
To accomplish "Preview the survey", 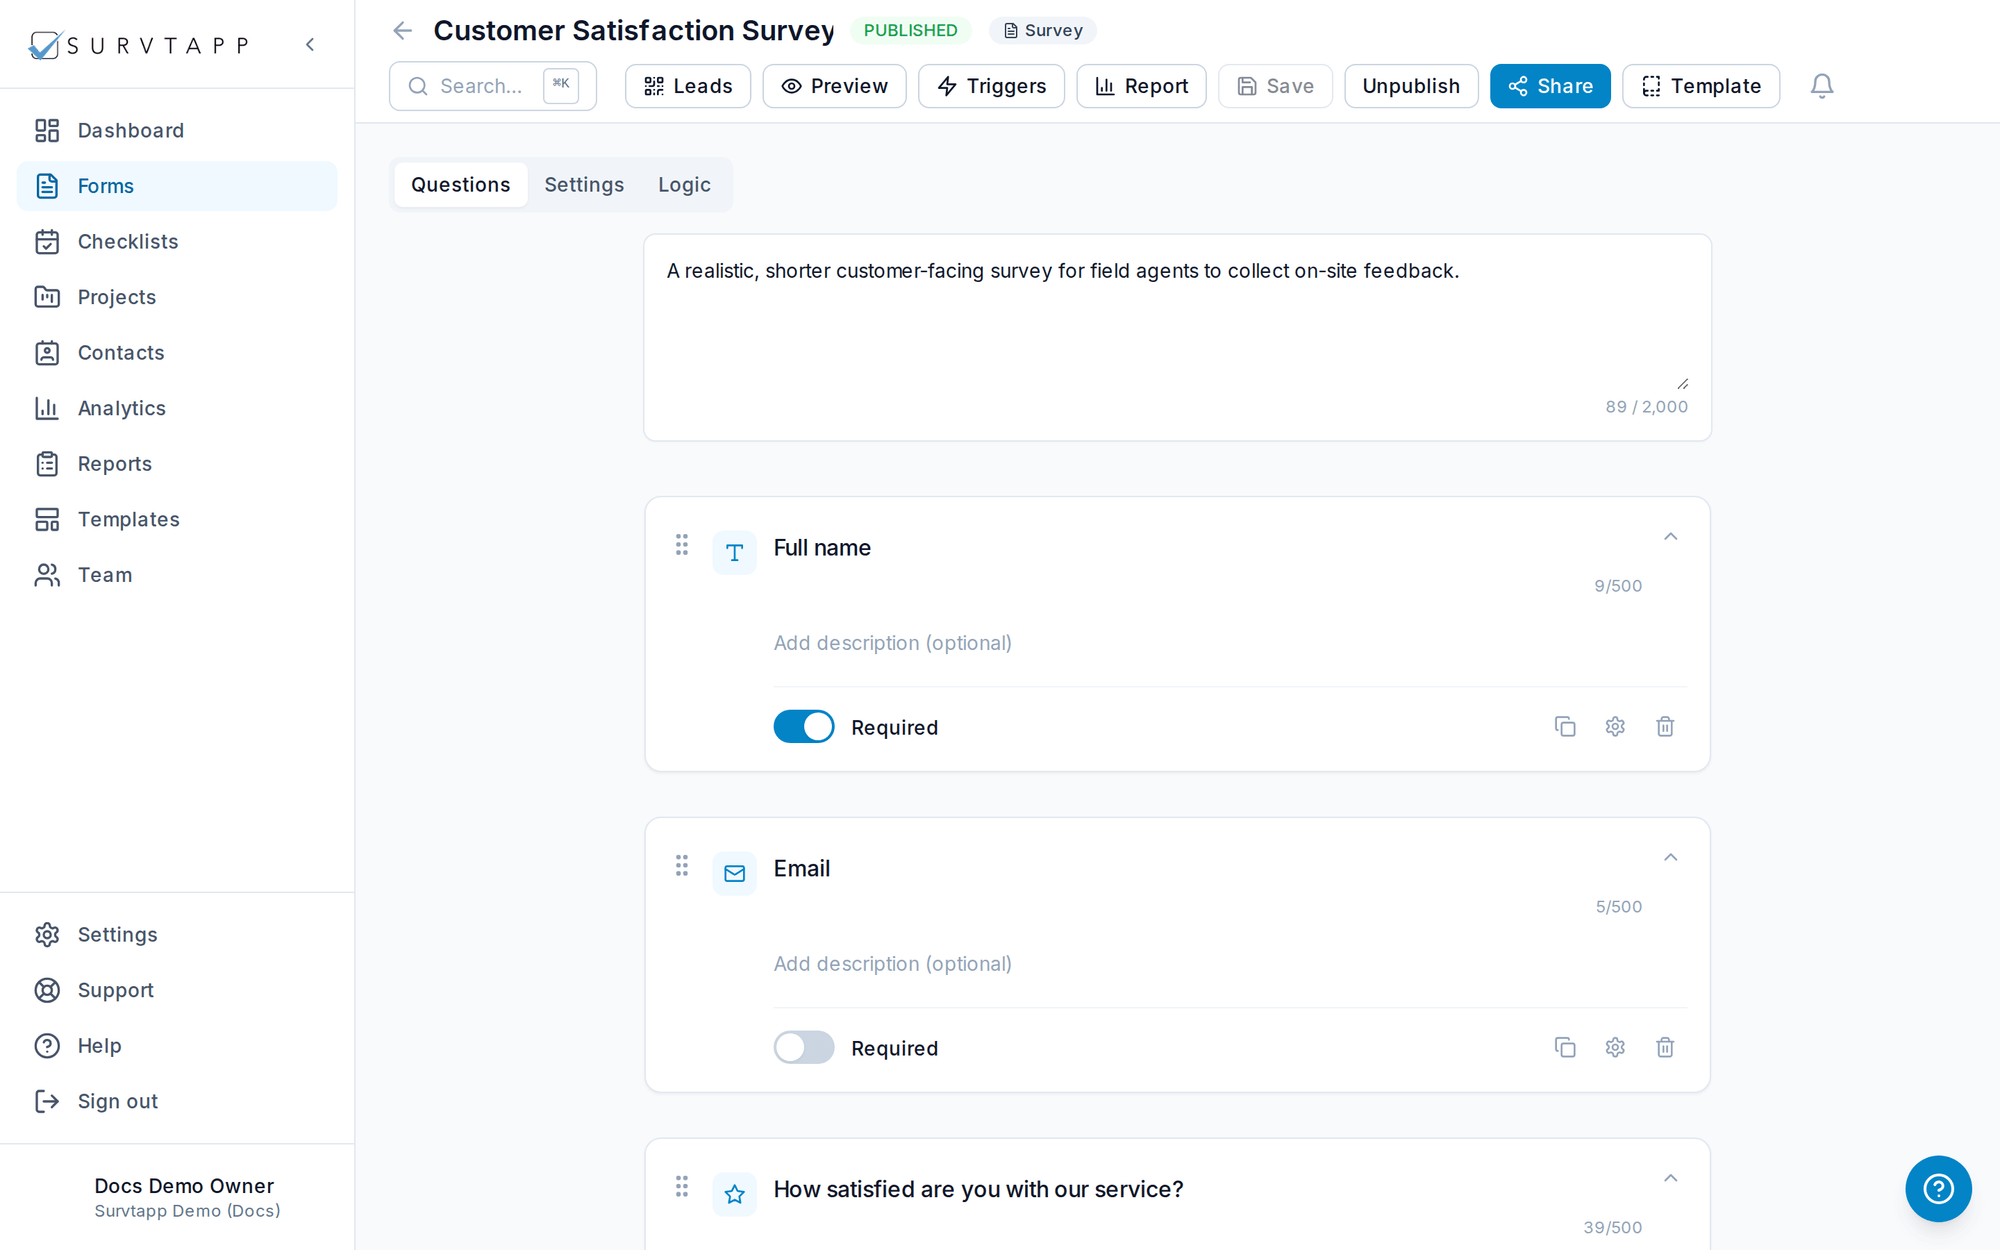I will [834, 86].
